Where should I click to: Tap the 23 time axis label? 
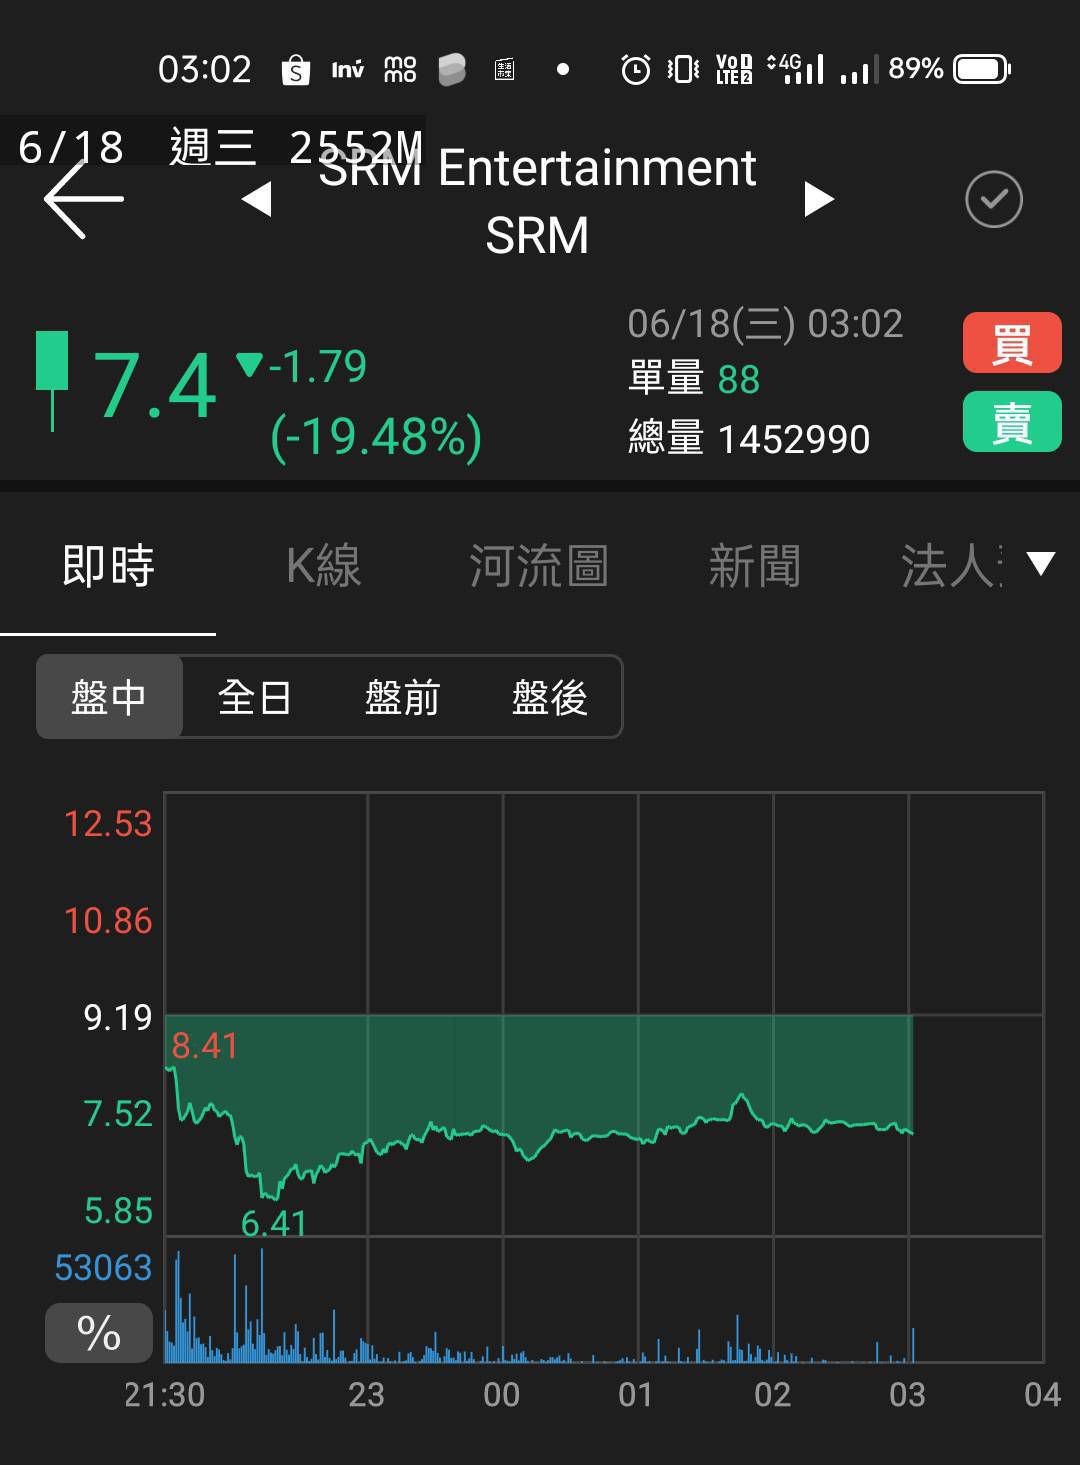[366, 1394]
